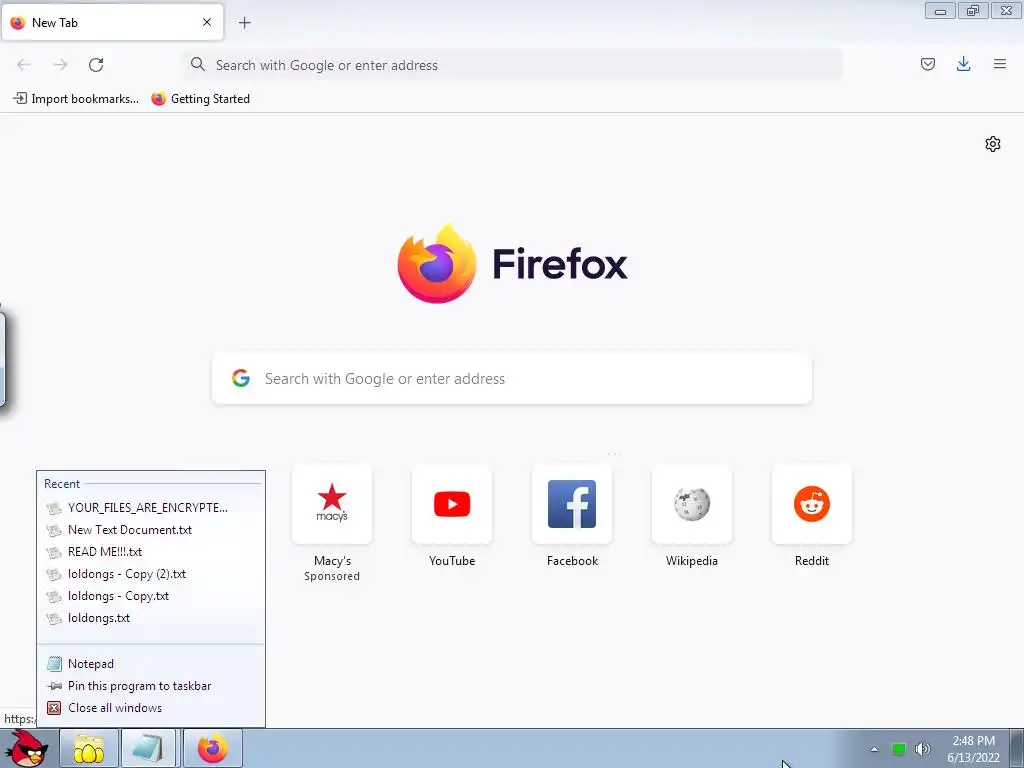Image resolution: width=1024 pixels, height=768 pixels.
Task: Click the Show desktop strip beside the clock
Action: point(1017,748)
